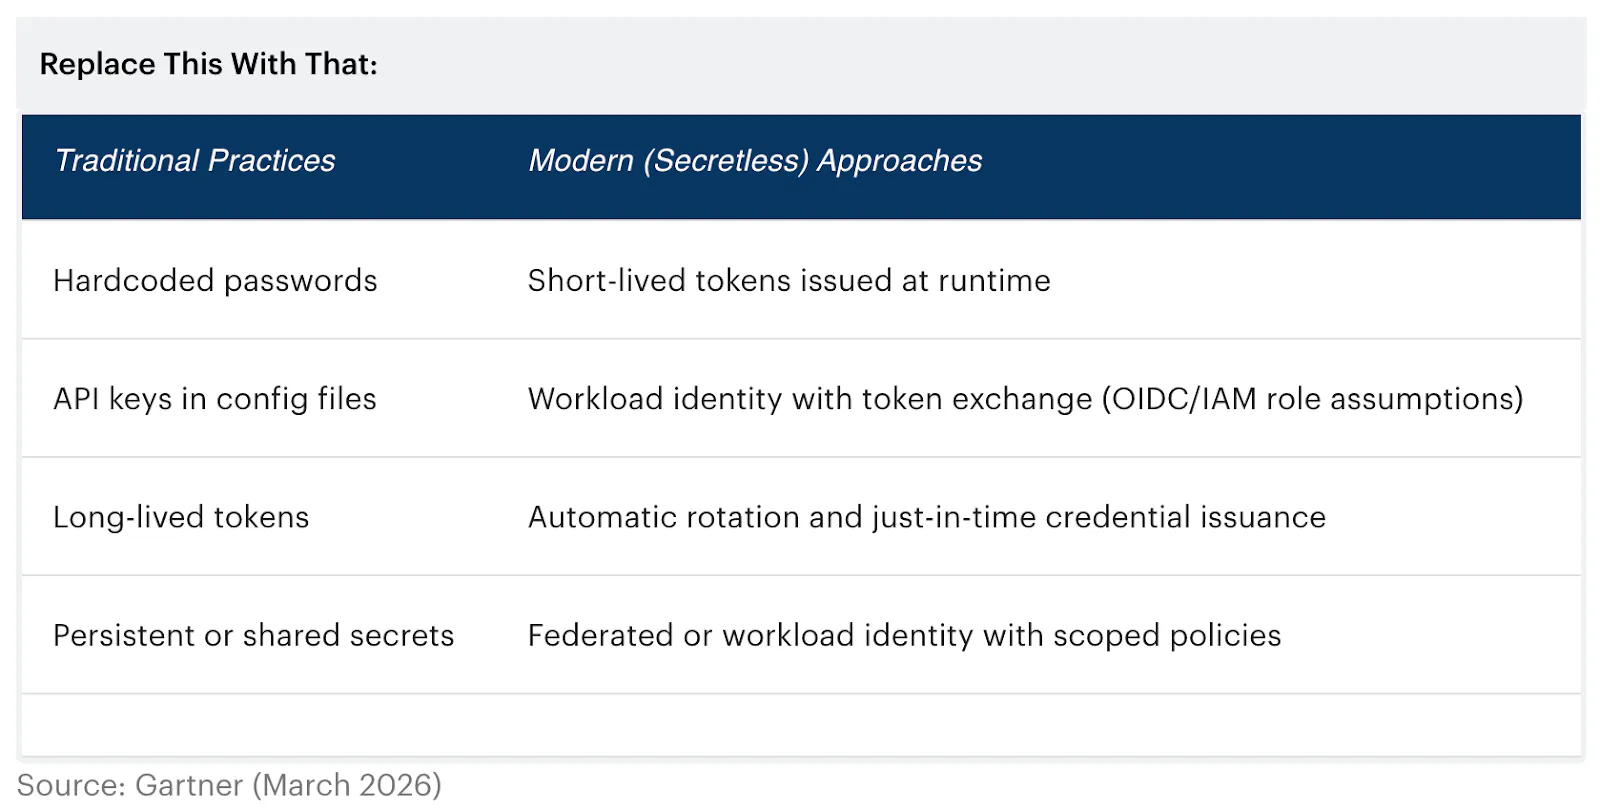Select the Modern (Secretless) Approaches column header
This screenshot has height=809, width=1600.
tap(755, 161)
